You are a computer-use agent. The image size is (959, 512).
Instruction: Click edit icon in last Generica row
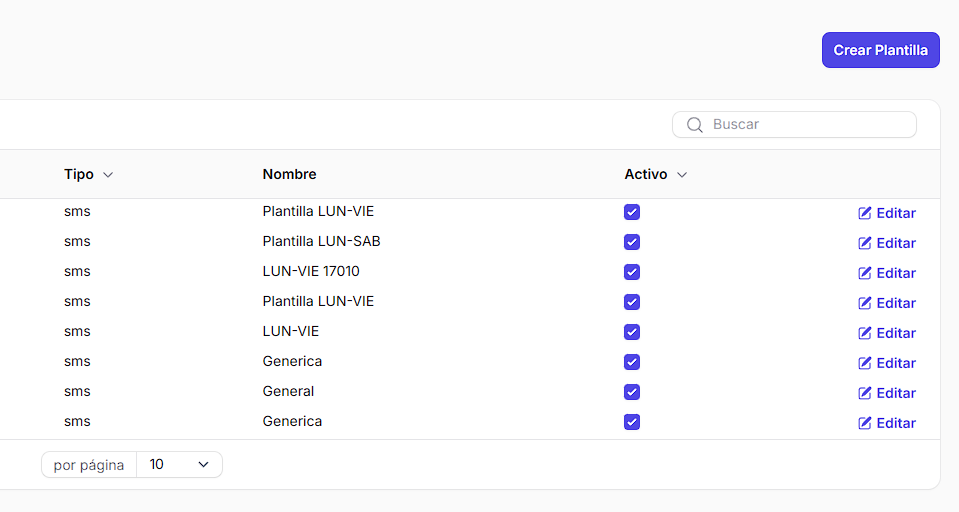pyautogui.click(x=865, y=423)
